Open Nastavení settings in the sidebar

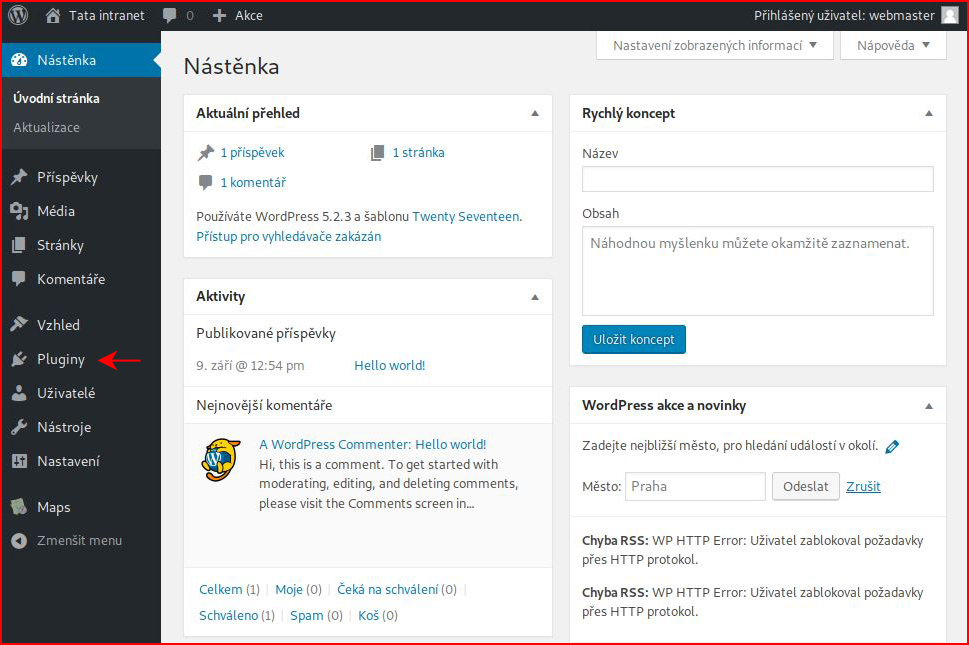pyautogui.click(x=68, y=461)
